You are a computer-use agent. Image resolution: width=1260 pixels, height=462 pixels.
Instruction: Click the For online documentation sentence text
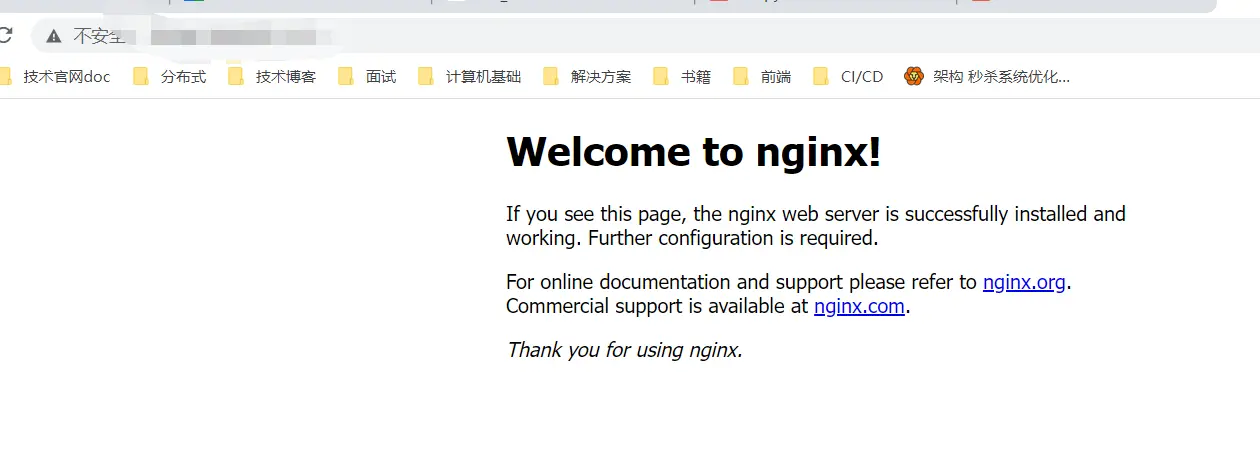click(740, 282)
